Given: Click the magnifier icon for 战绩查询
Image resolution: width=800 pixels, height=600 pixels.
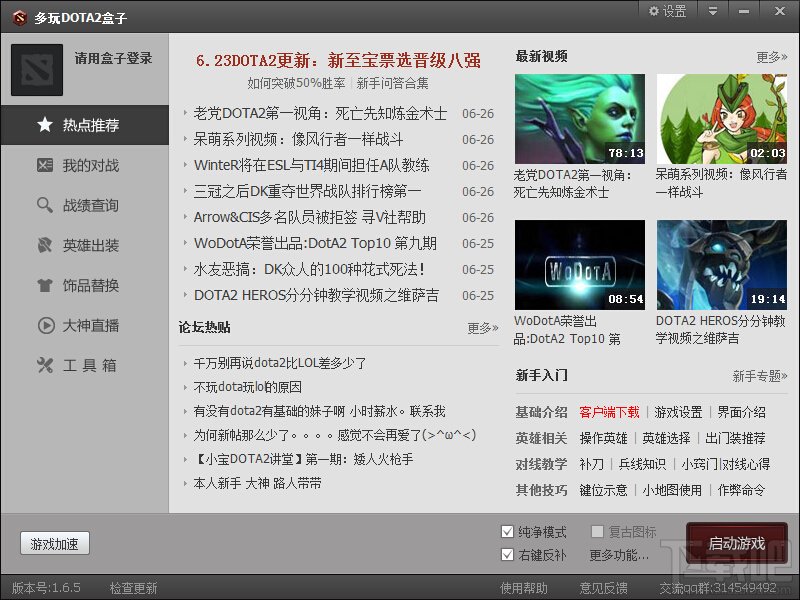Looking at the screenshot, I should [45, 205].
